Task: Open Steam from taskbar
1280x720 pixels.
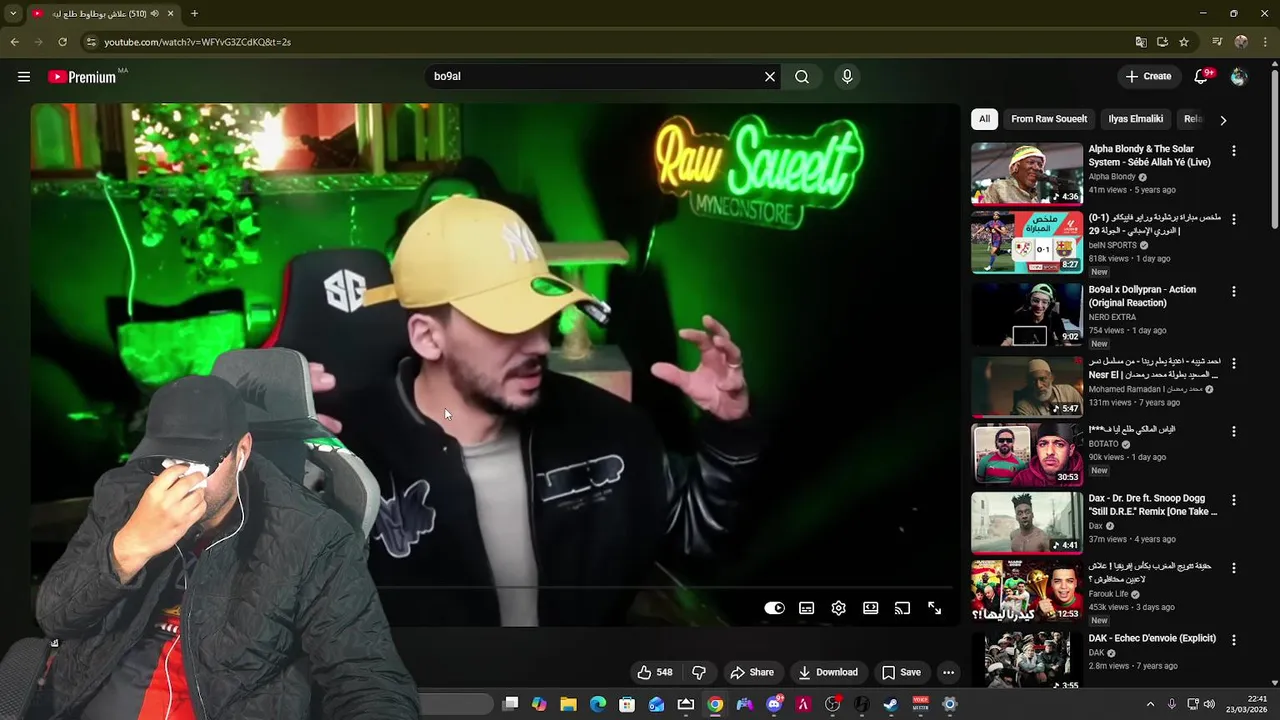Action: [x=891, y=704]
